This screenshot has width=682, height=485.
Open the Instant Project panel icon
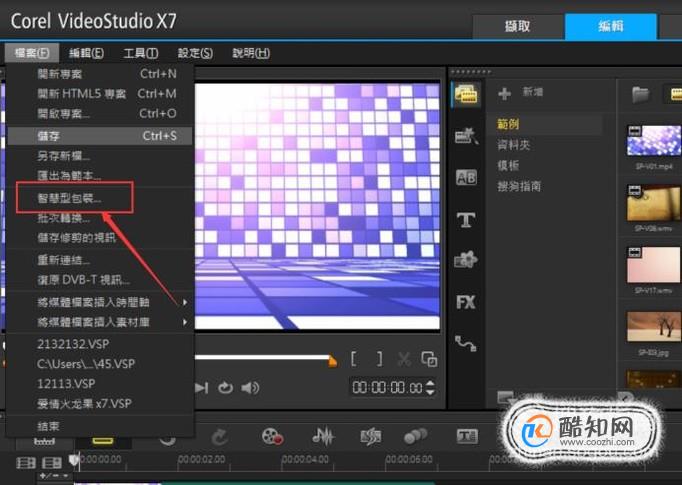[x=466, y=136]
